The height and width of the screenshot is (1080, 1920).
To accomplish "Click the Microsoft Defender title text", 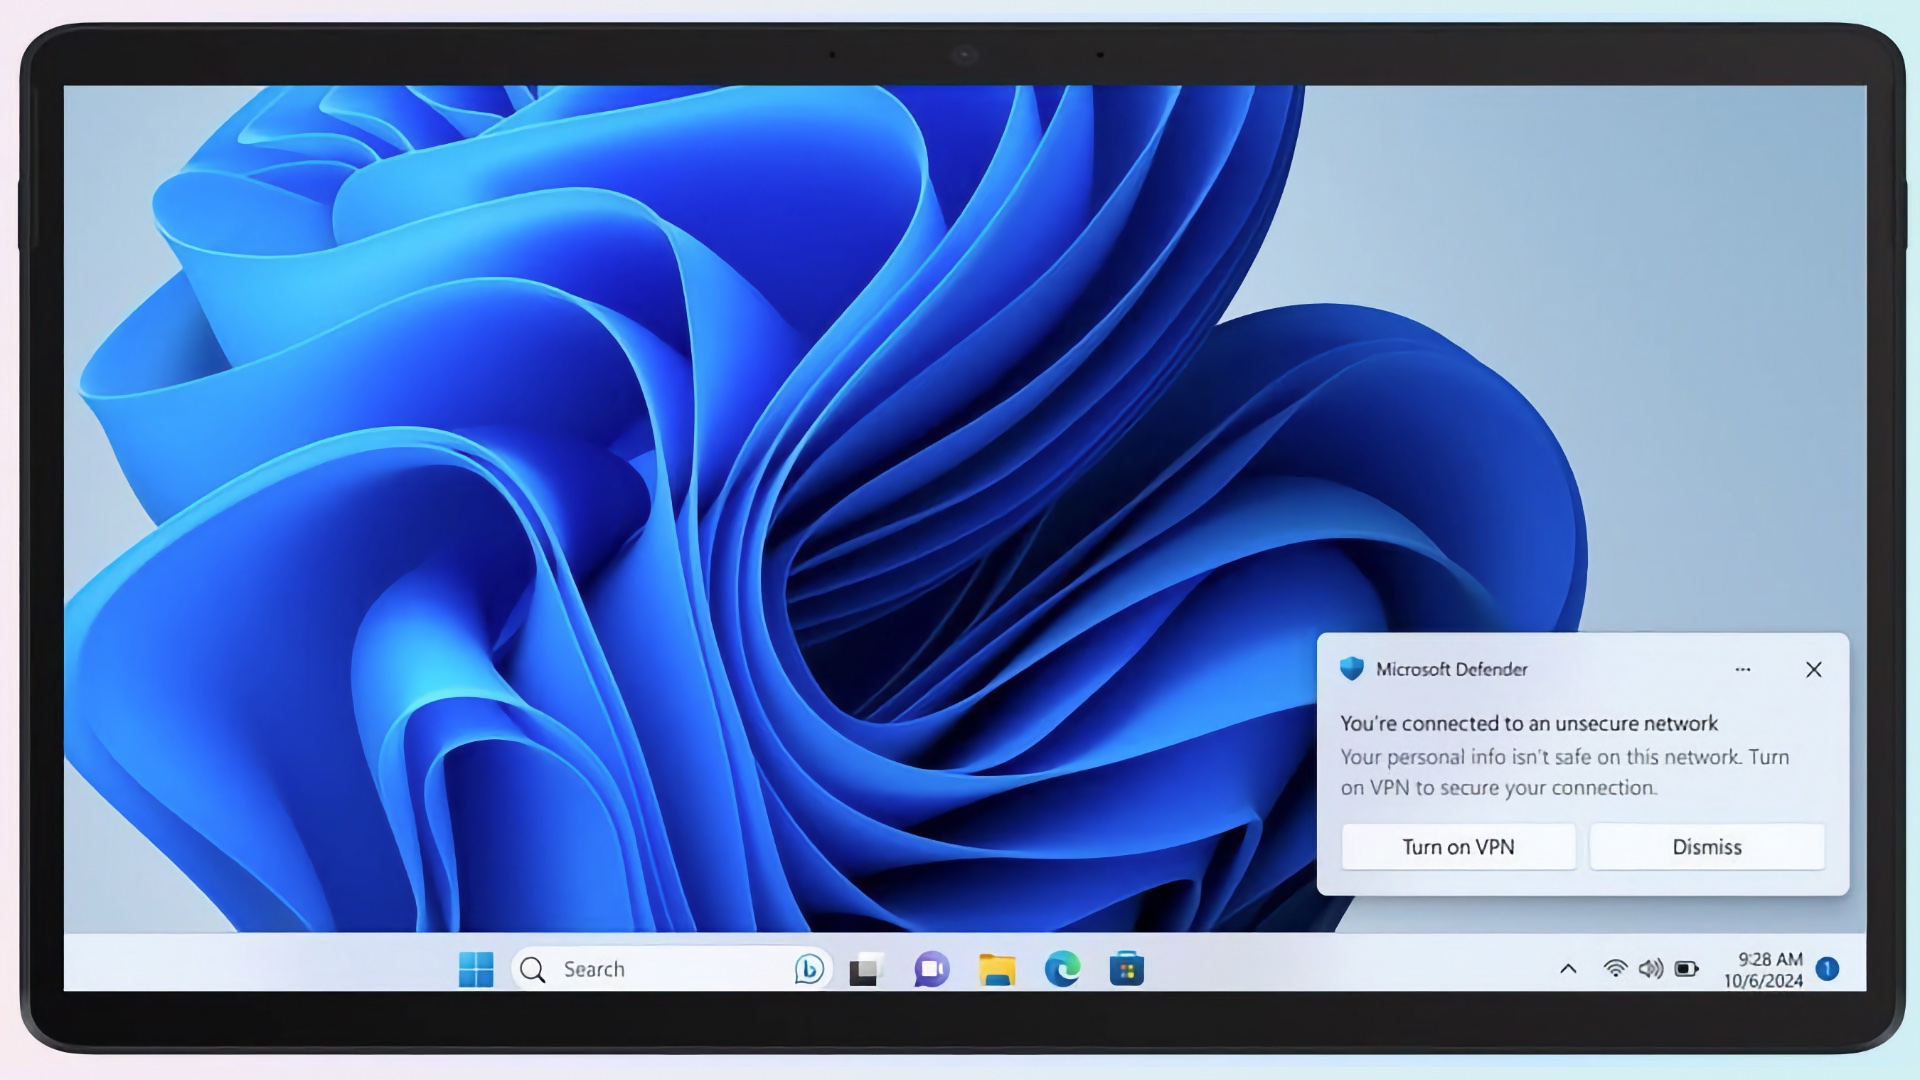I will coord(1452,669).
